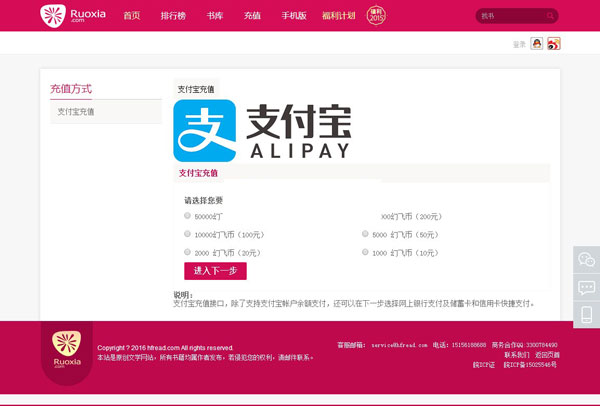Click the 支付宝充值 tab above the logo
Viewport: 600px width, 406px height.
(196, 90)
